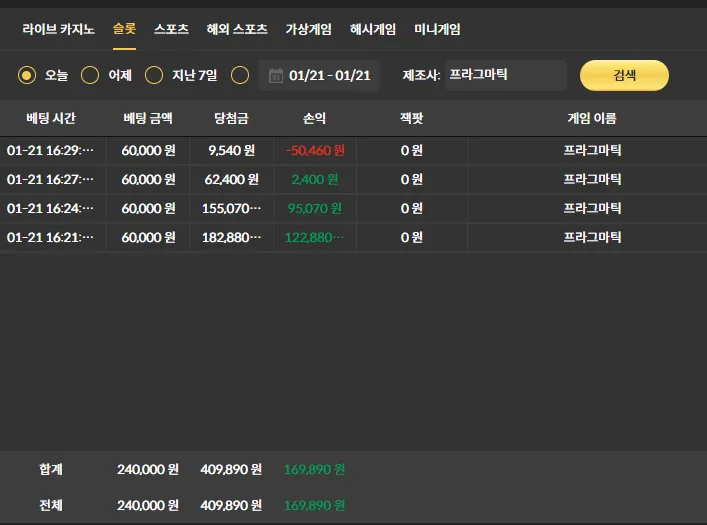Screen dimensions: 707x525
Task: Click the calendar icon in date field
Action: 275,75
